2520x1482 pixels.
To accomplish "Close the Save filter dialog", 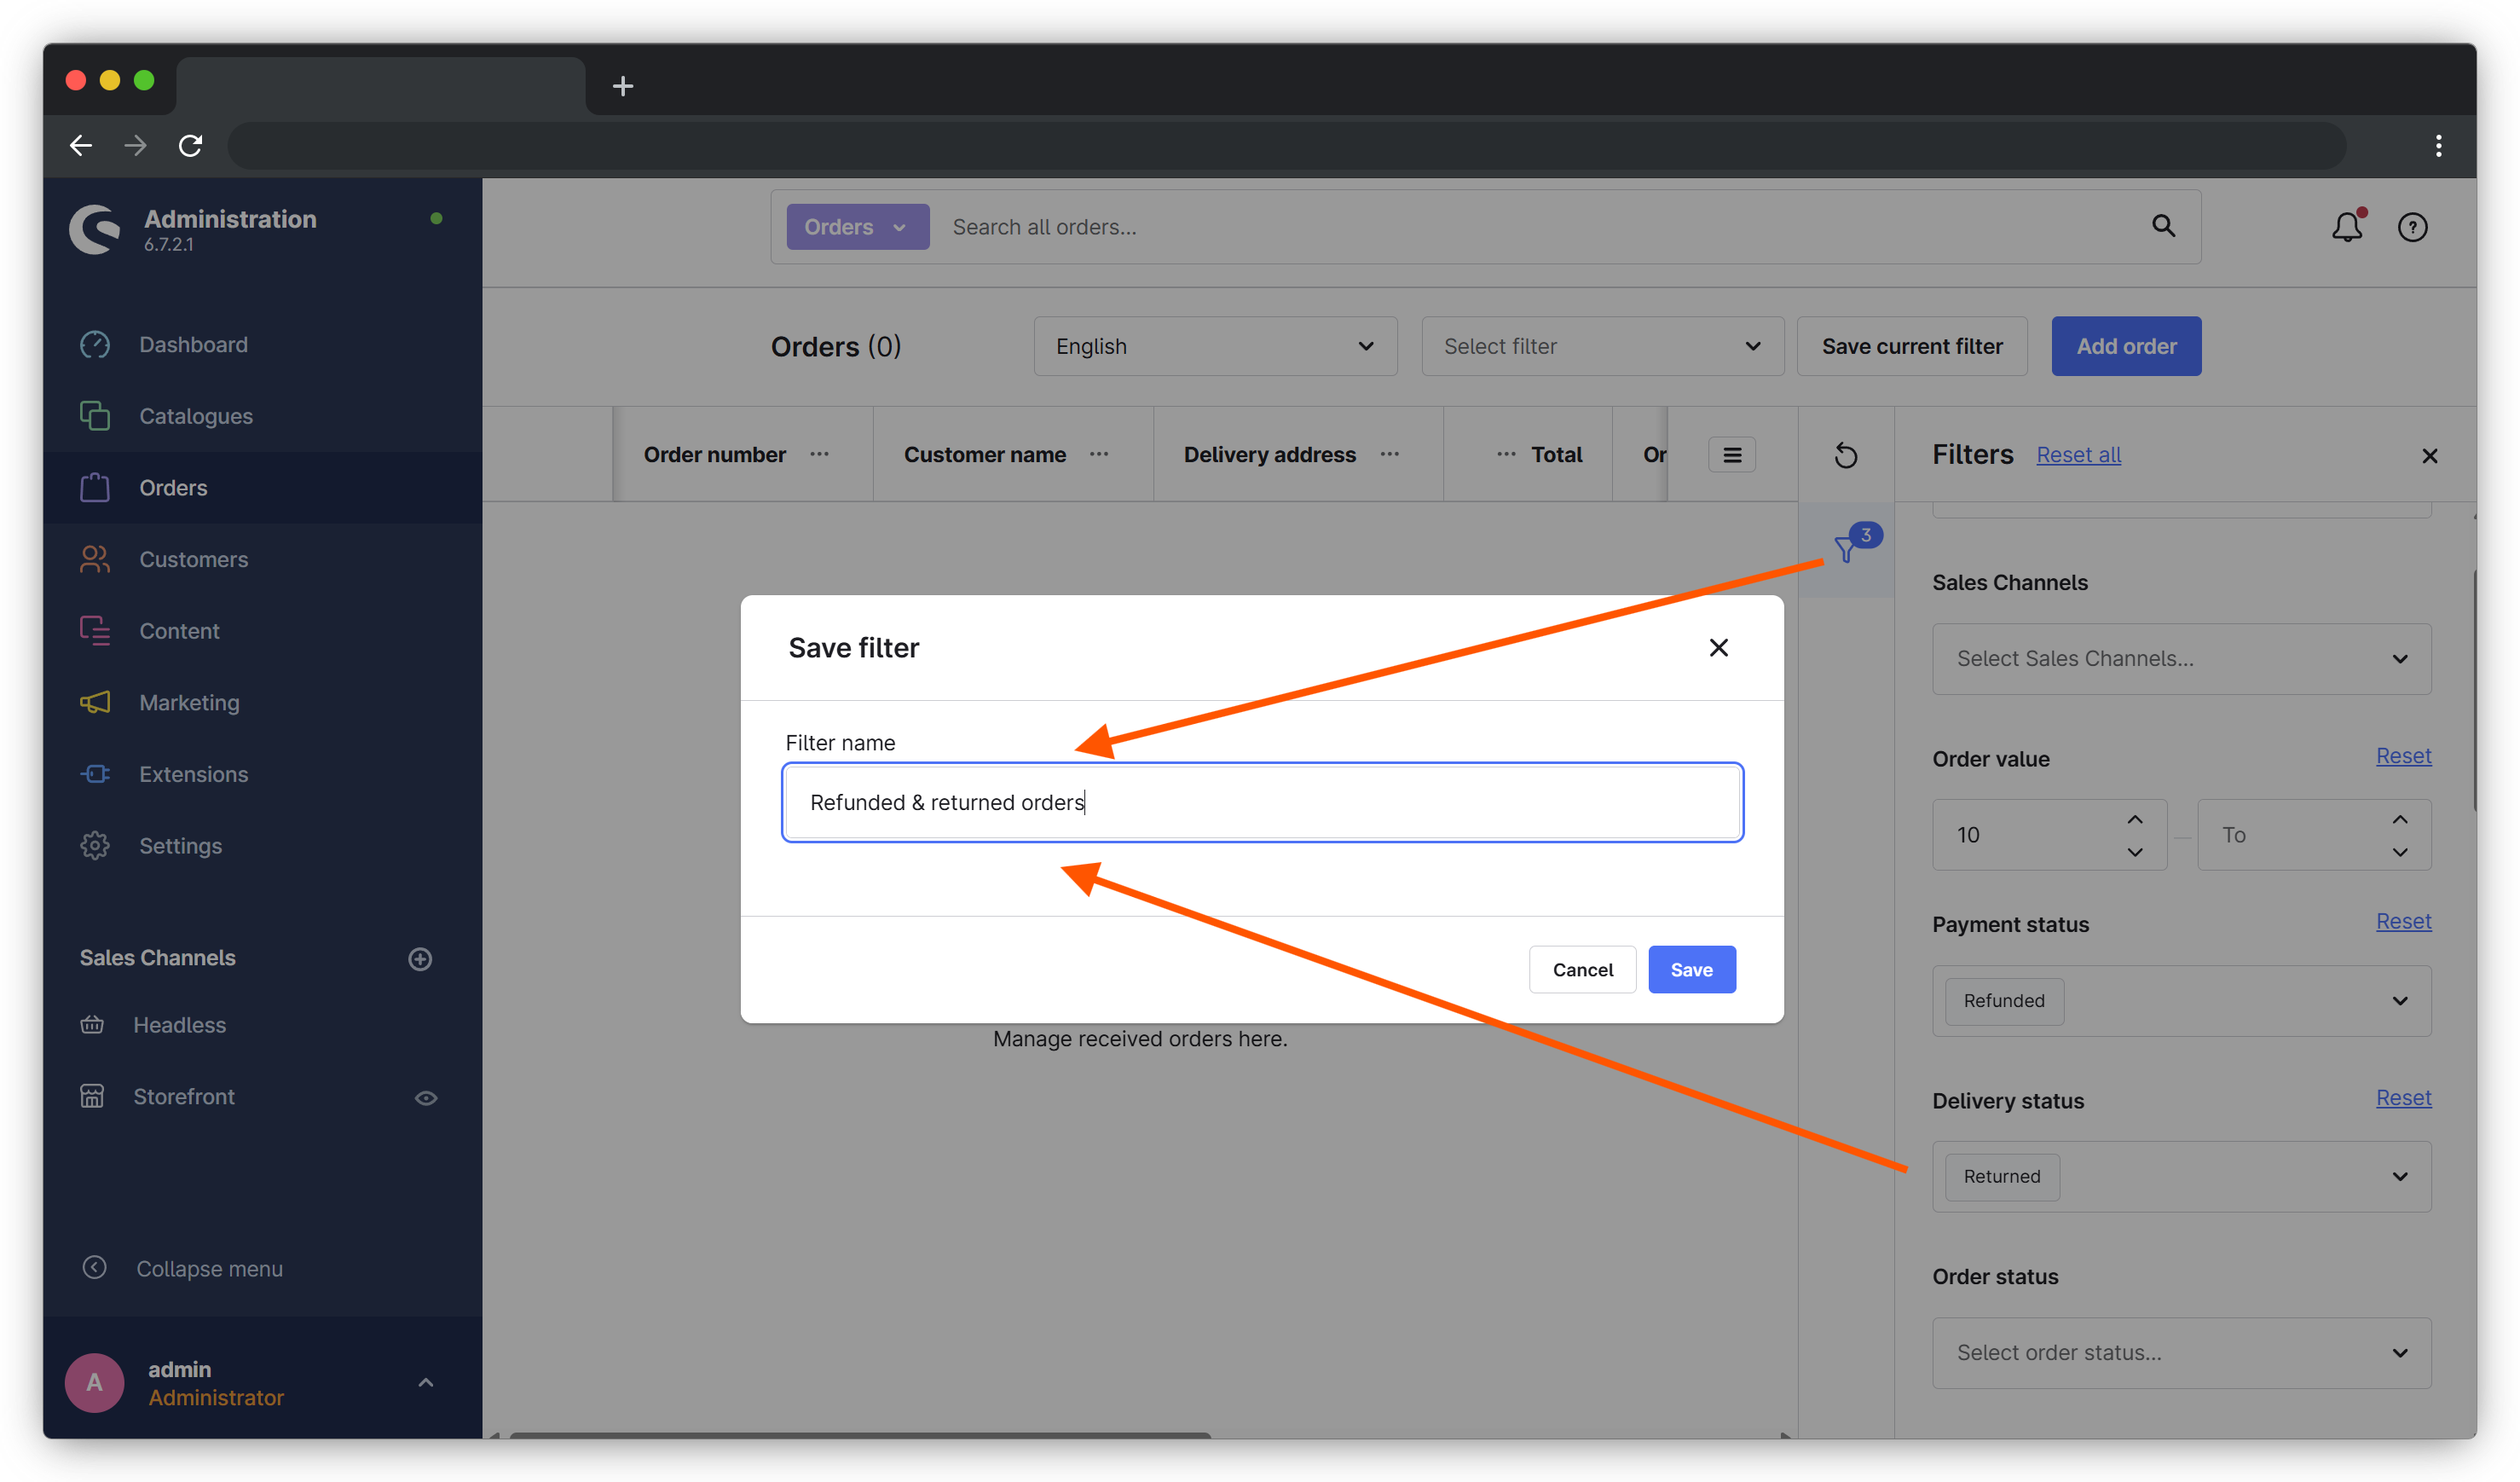I will pos(1718,648).
